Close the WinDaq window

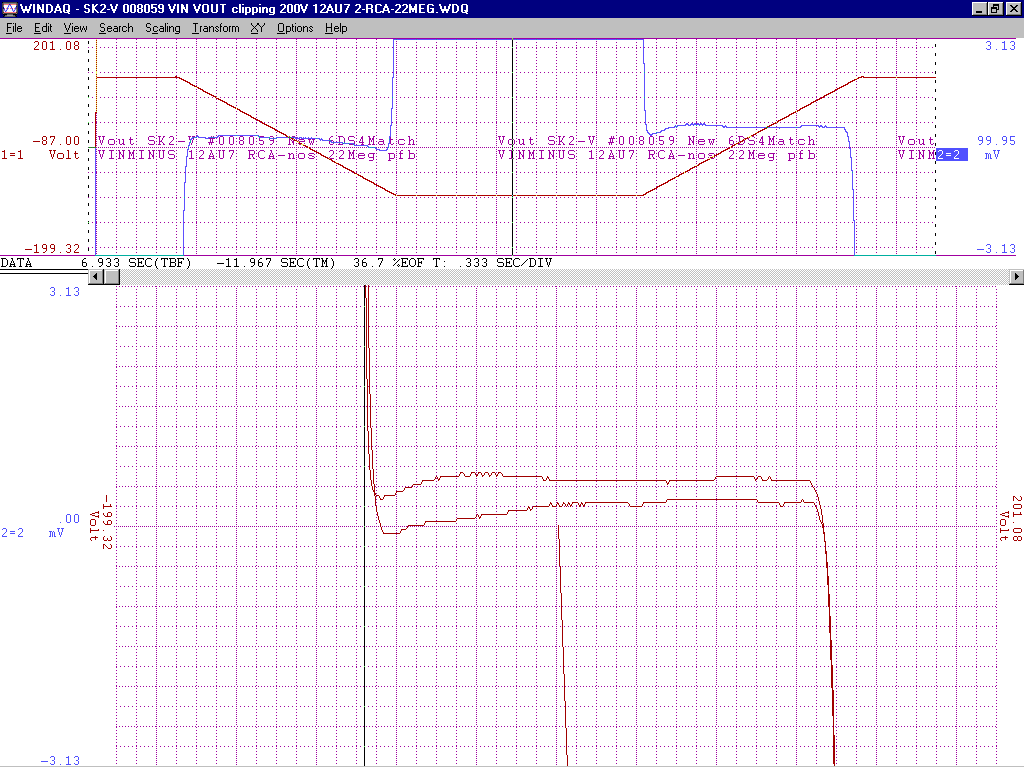[x=1012, y=9]
